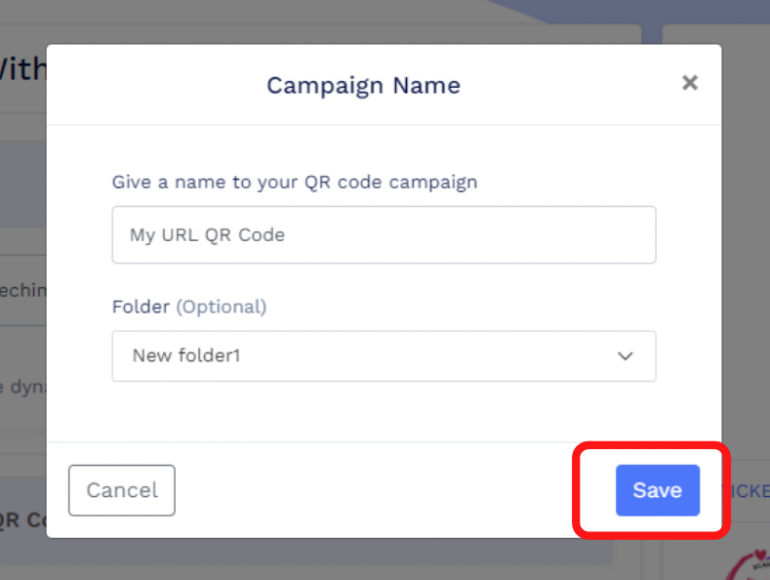Screen dimensions: 770x580
Task: Click the 'Give a name to your QR code campaign' label
Action: [x=294, y=182]
